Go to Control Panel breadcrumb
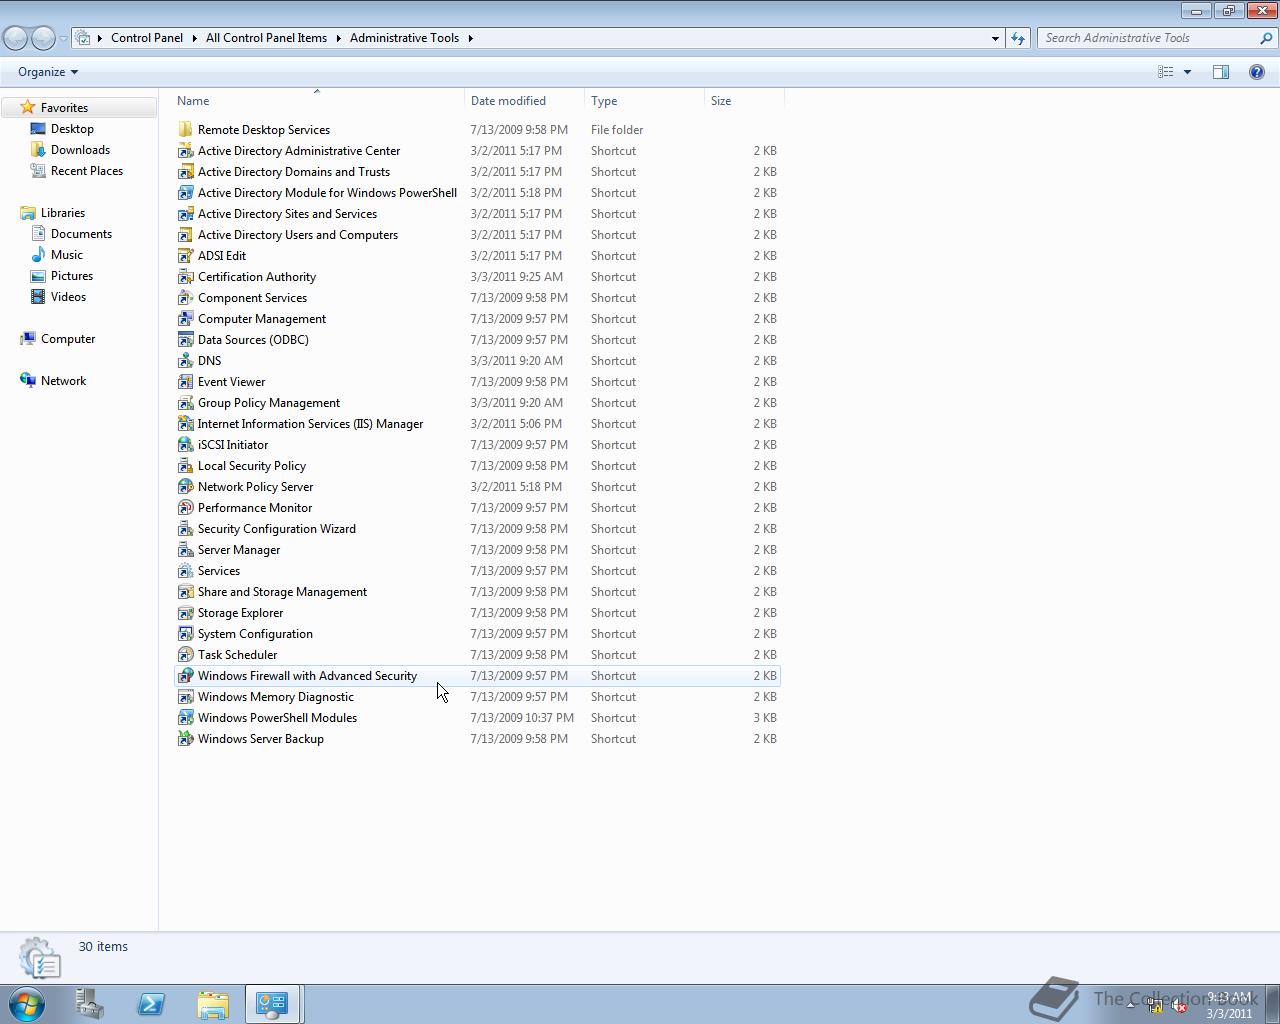The image size is (1280, 1024). click(147, 38)
